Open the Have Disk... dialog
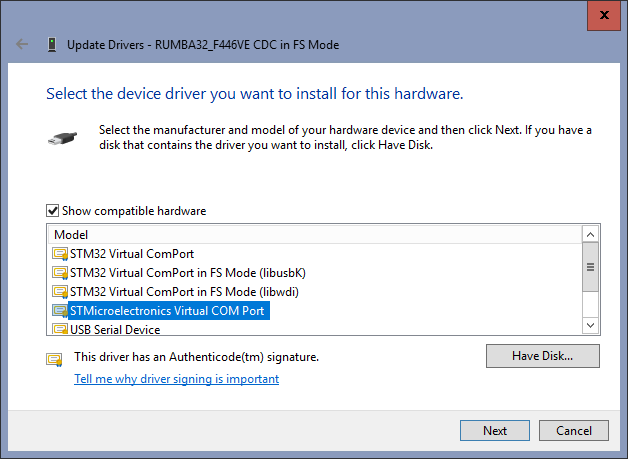 (x=543, y=356)
